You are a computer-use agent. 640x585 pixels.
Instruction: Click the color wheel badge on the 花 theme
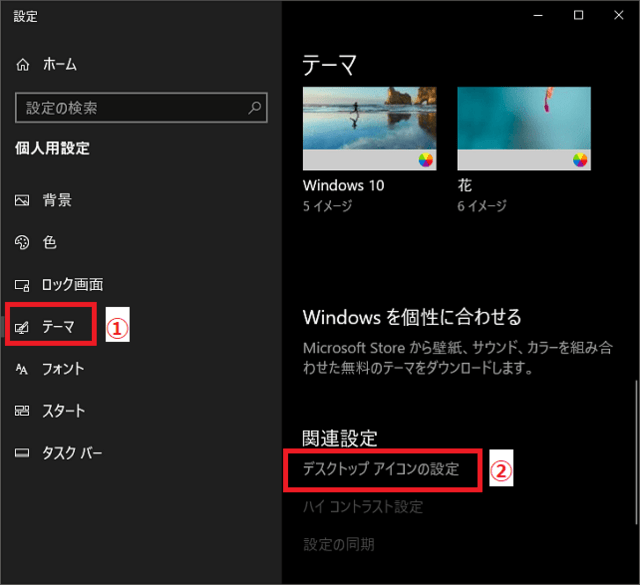(x=580, y=160)
